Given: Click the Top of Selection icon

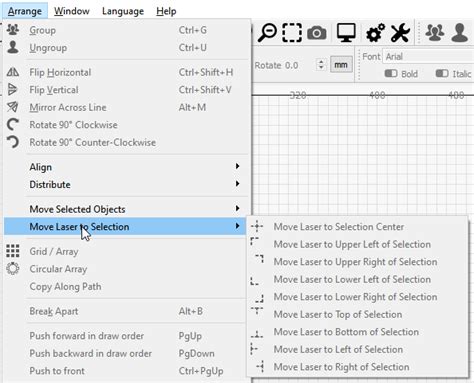Looking at the screenshot, I should pyautogui.click(x=257, y=311).
